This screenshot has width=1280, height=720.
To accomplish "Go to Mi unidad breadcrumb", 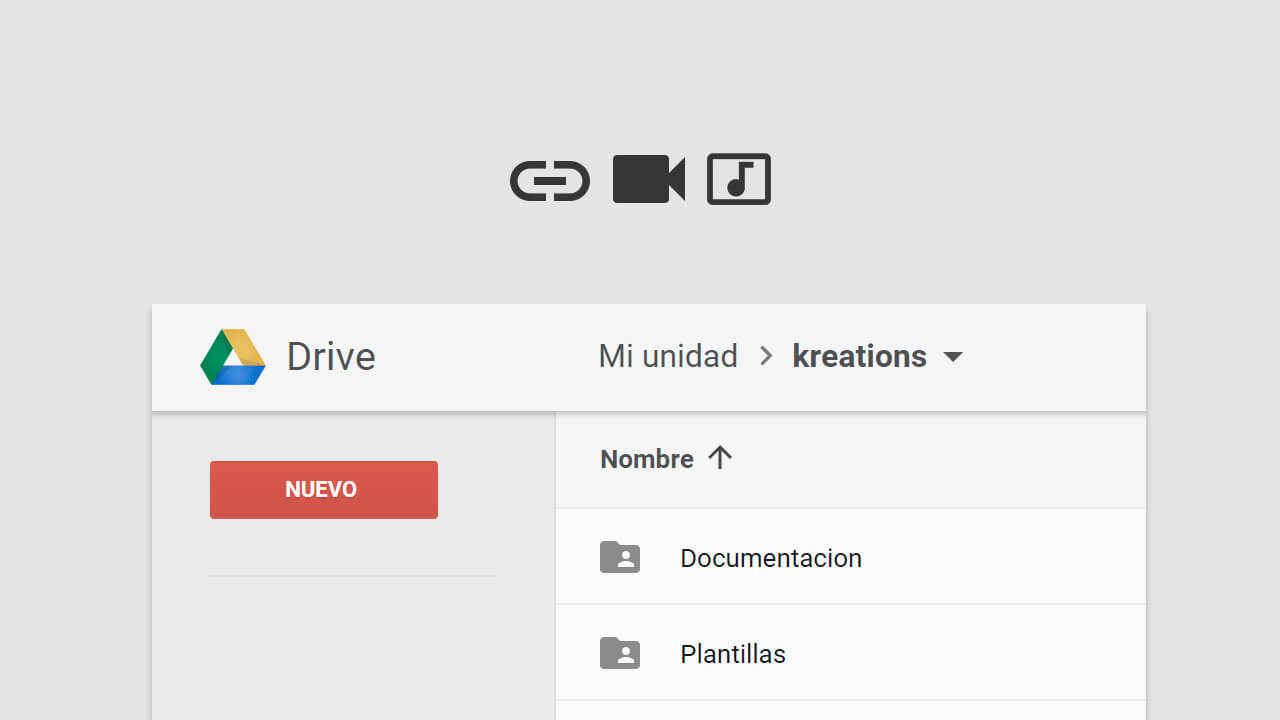I will pos(668,356).
